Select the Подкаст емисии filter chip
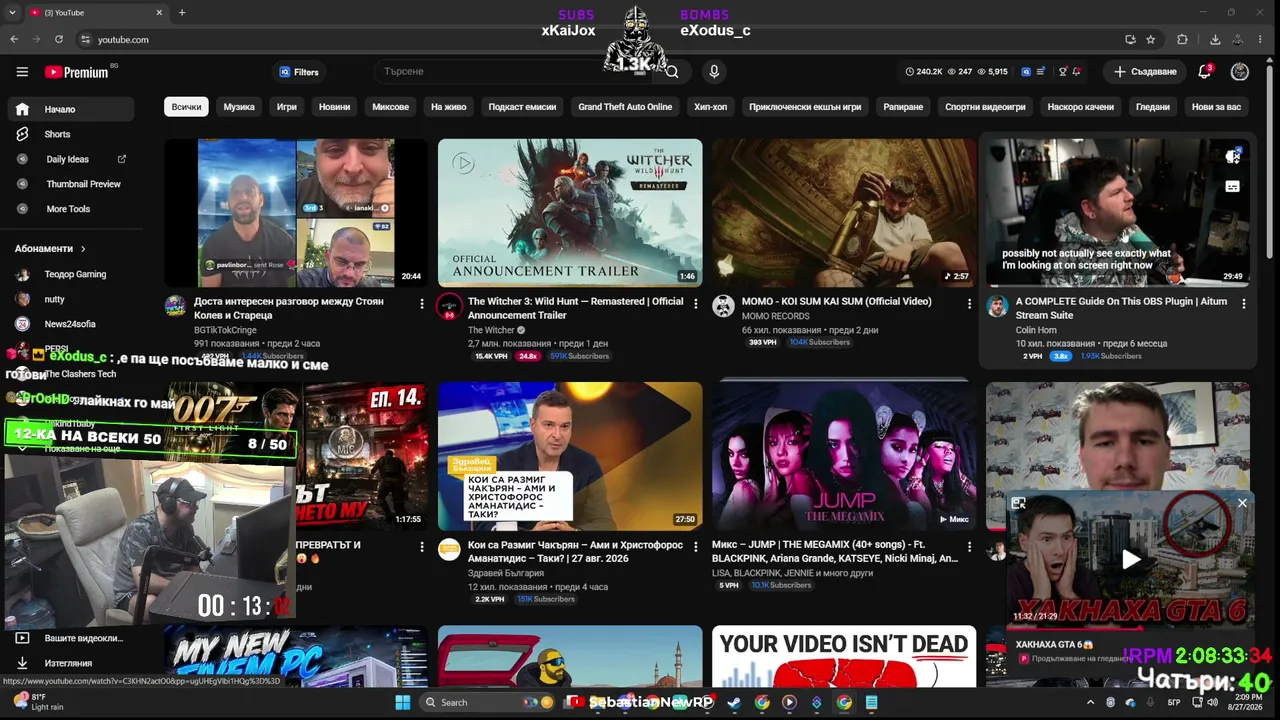 pos(522,107)
